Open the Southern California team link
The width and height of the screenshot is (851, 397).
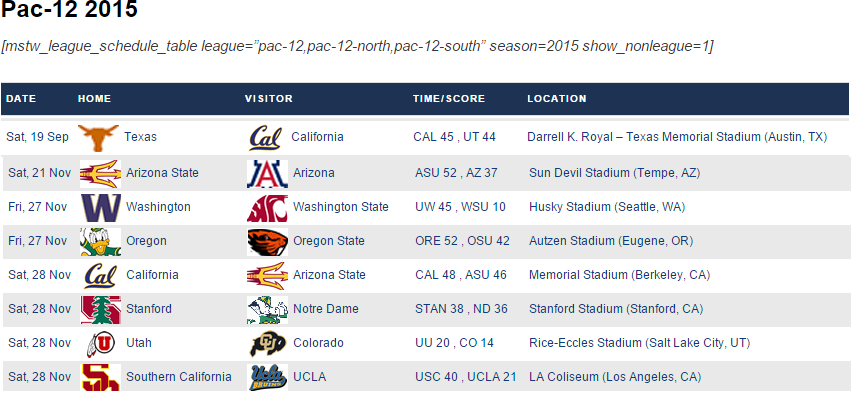tap(179, 377)
